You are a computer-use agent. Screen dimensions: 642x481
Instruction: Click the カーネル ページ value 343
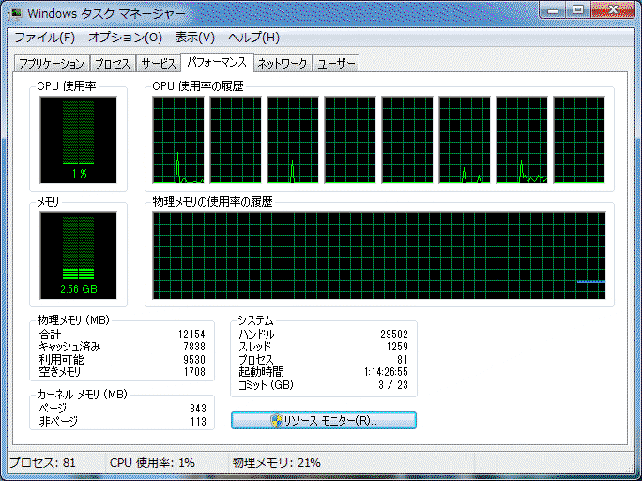coord(198,408)
